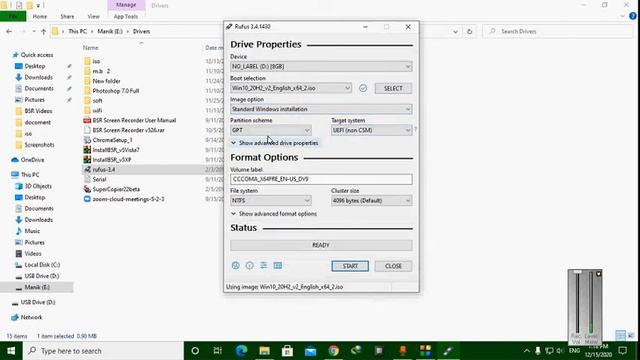Open Boot selection dropdown
This screenshot has width=640, height=360.
pos(291,88)
